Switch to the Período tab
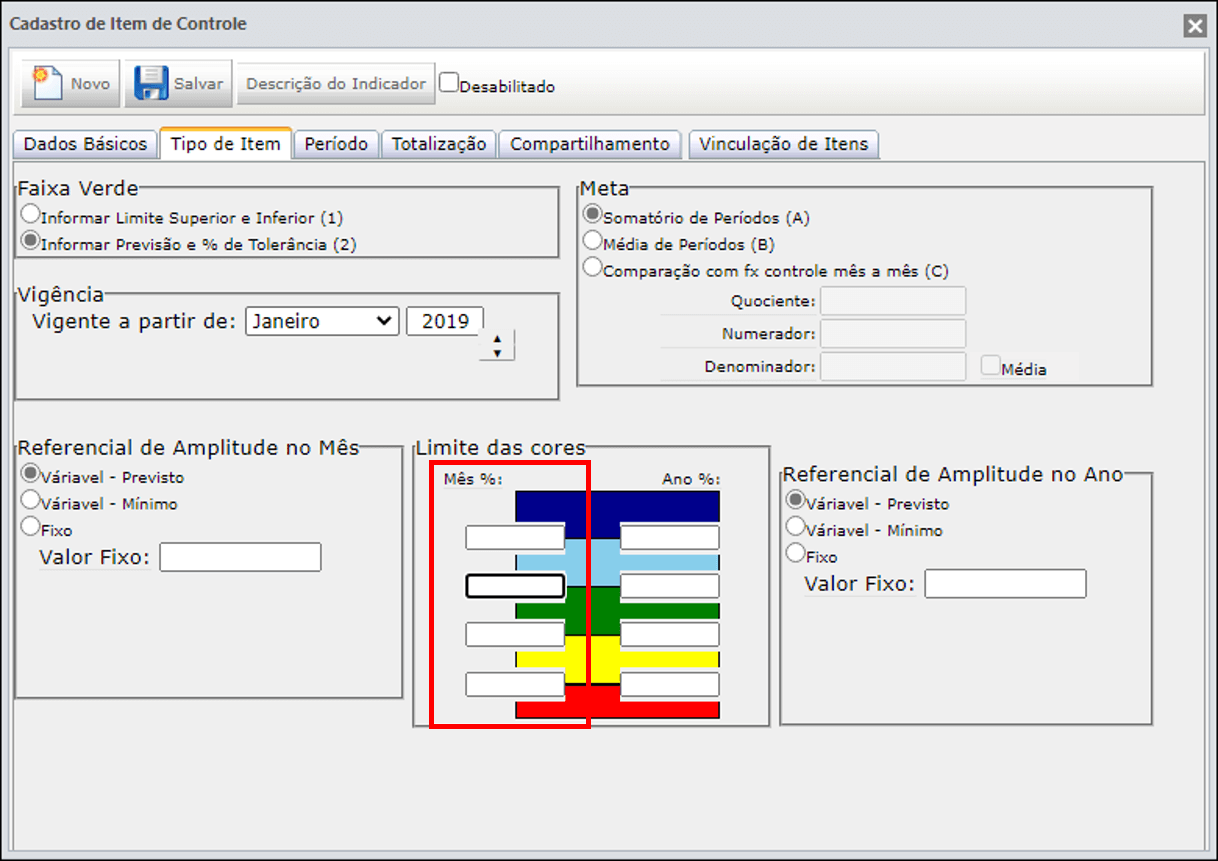 click(x=336, y=144)
